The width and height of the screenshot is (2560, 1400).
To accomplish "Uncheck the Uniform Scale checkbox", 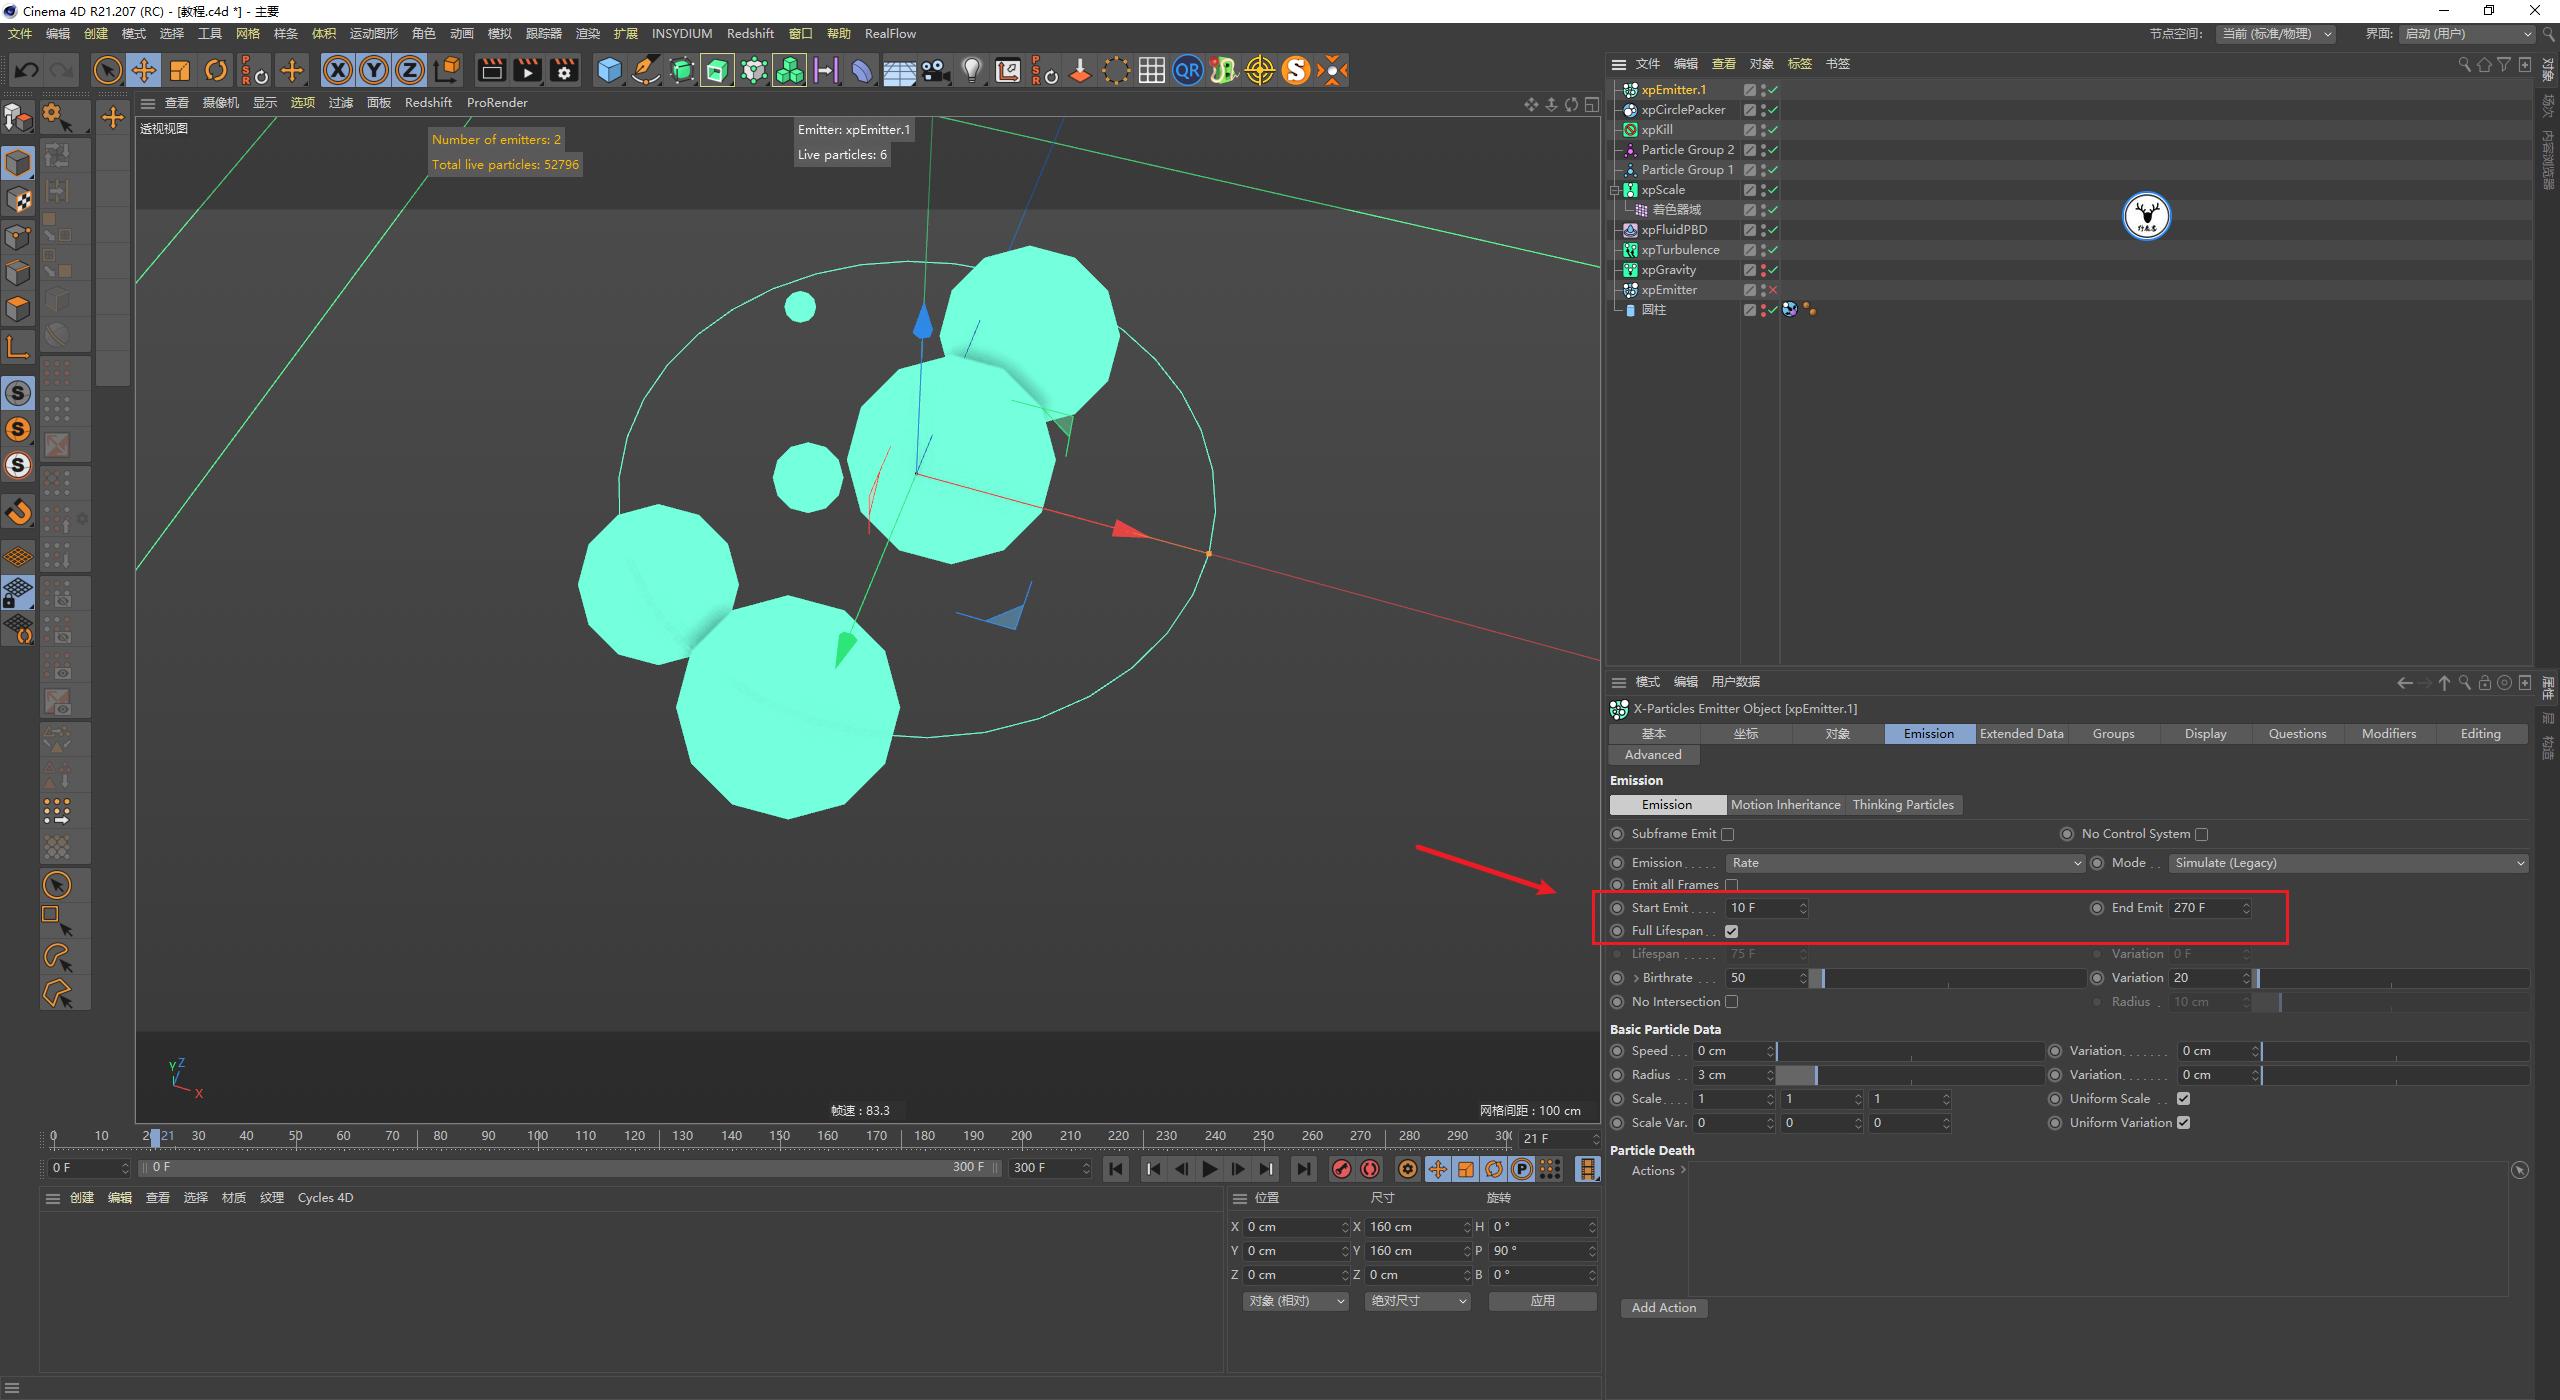I will (x=2185, y=1098).
